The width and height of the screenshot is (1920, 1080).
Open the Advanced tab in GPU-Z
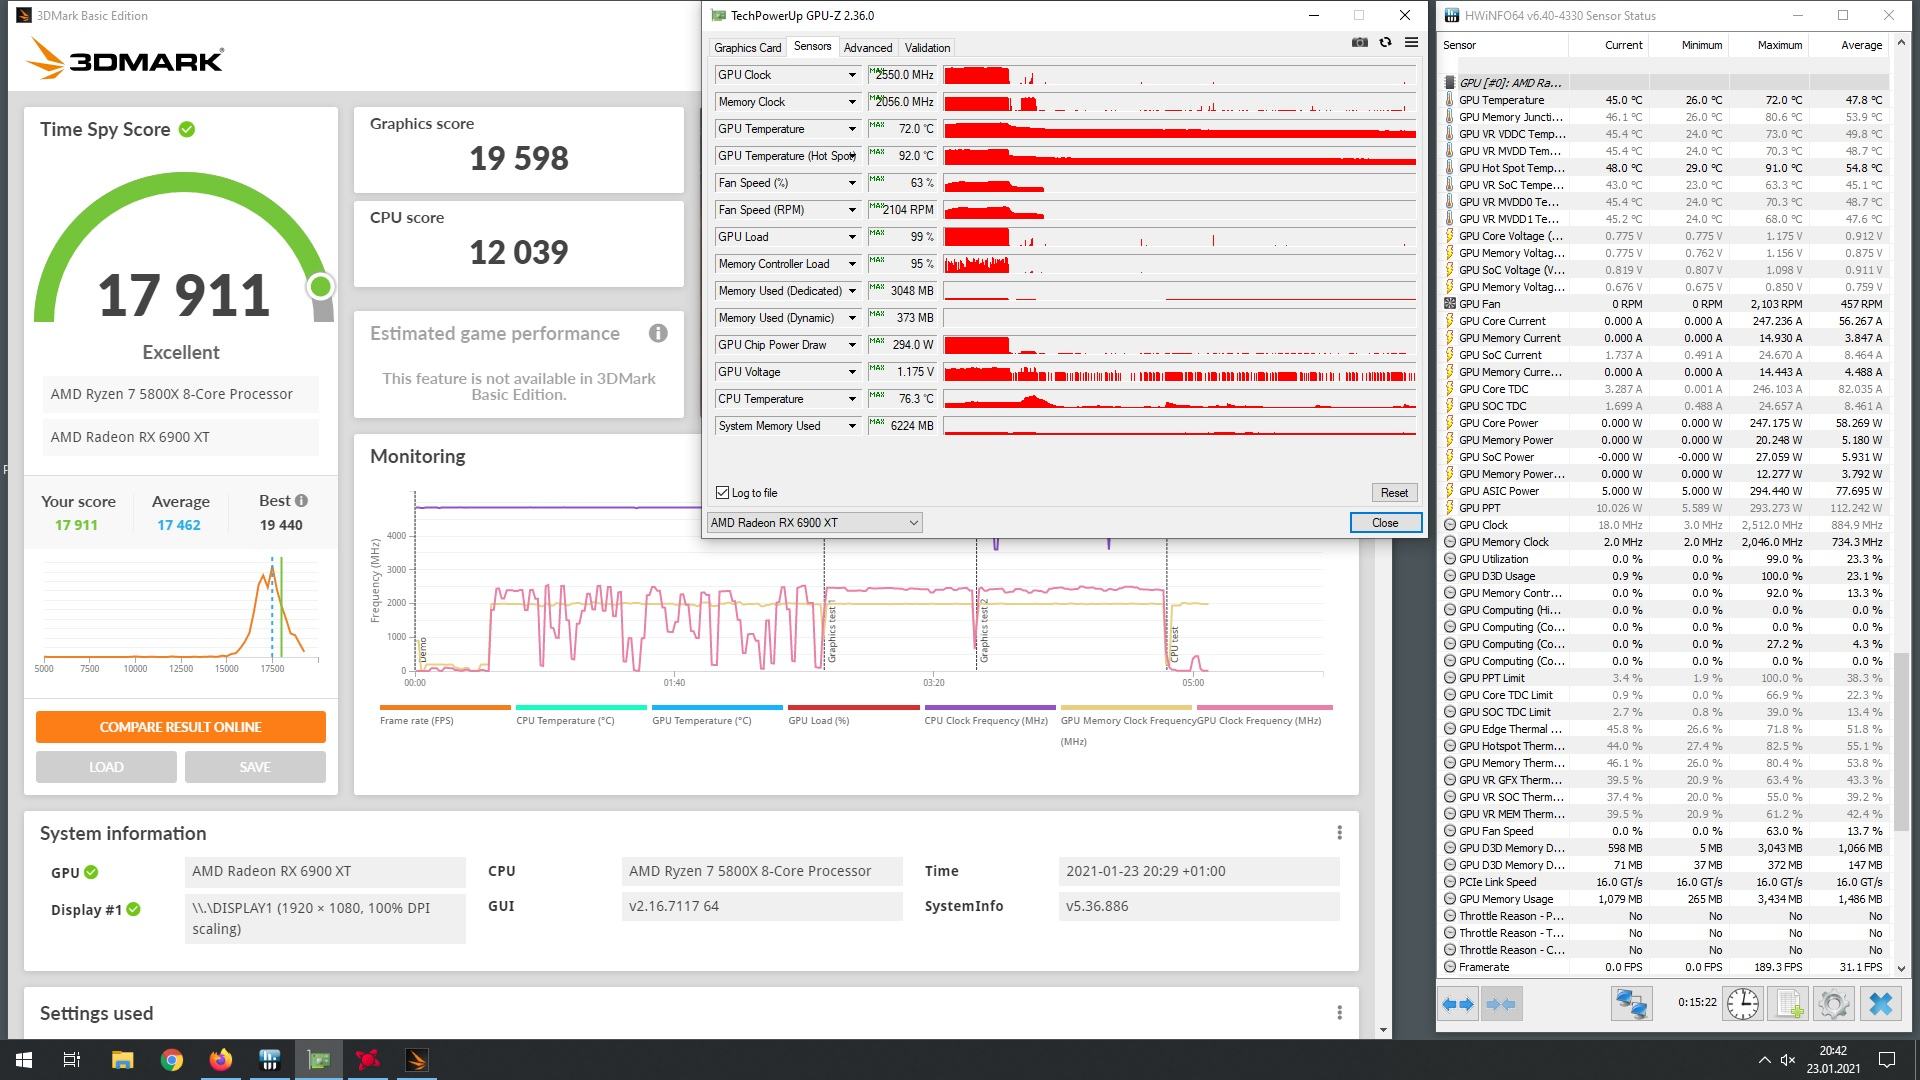coord(866,47)
